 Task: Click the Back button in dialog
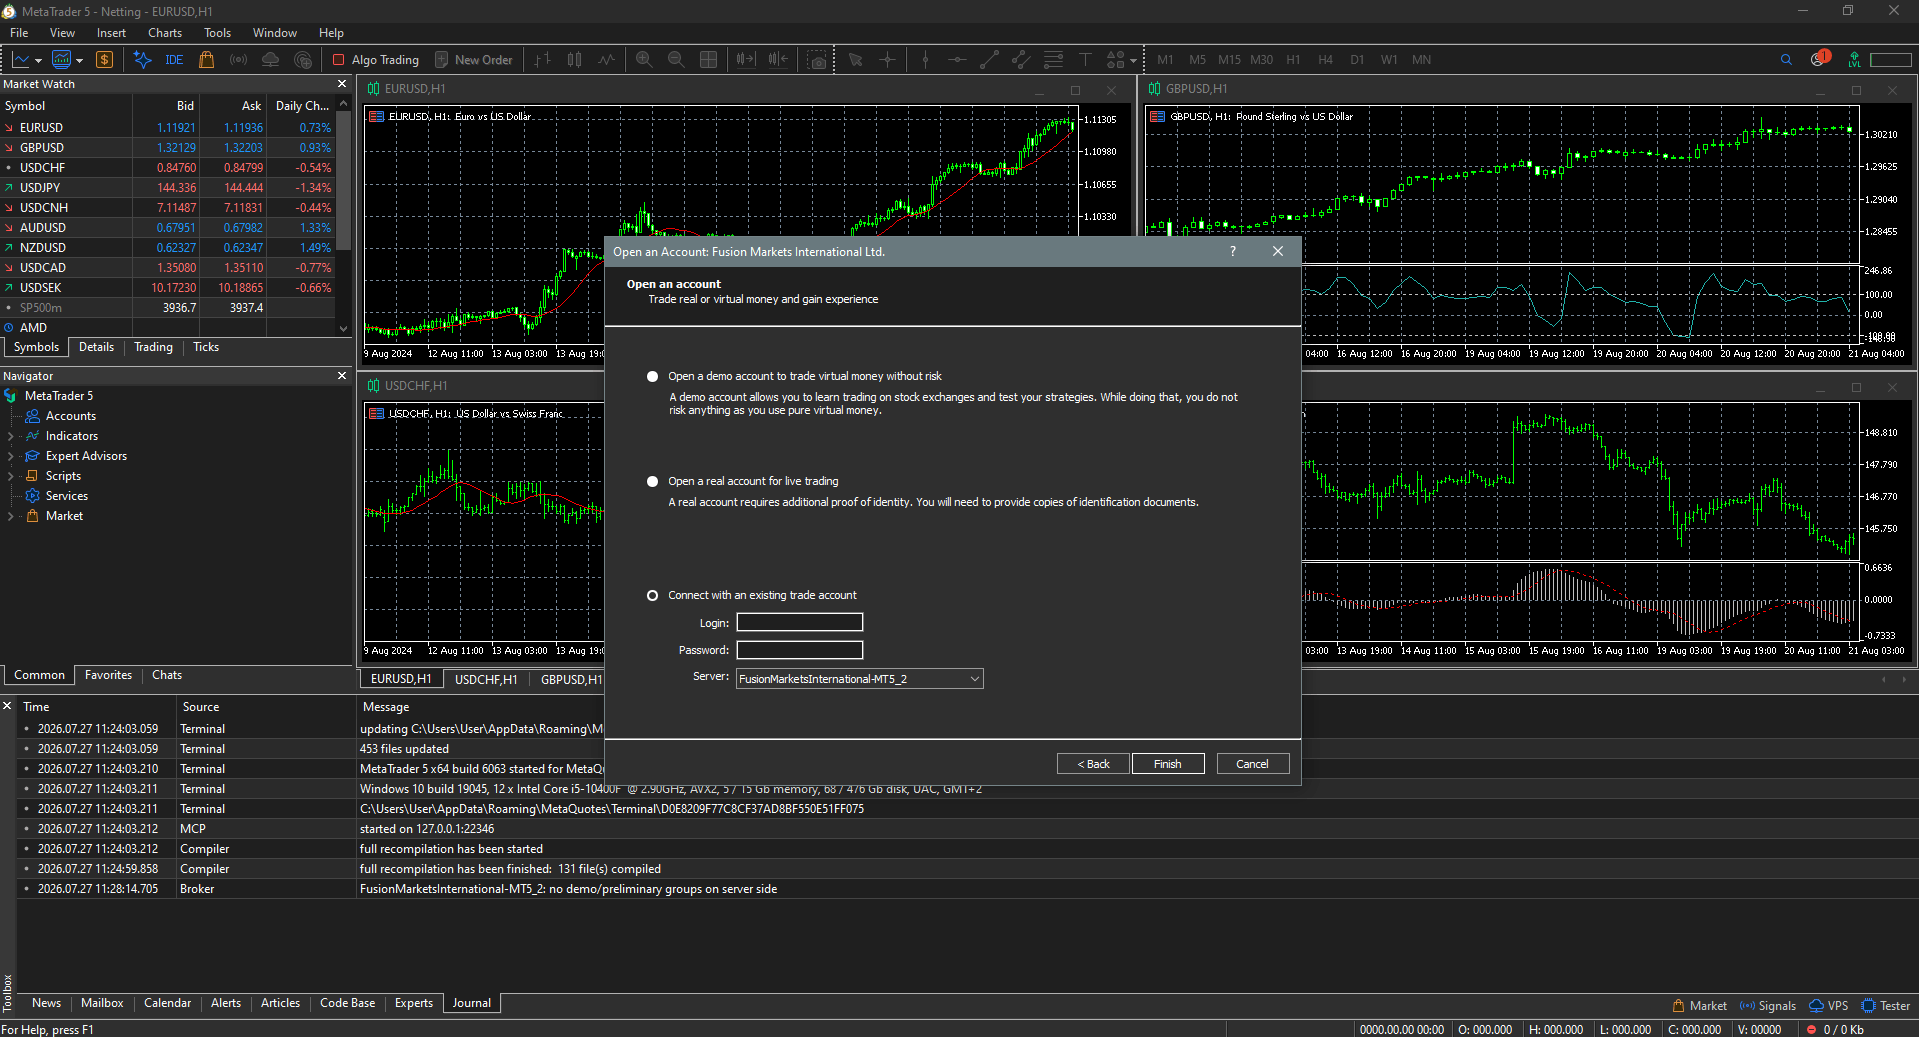pos(1093,764)
